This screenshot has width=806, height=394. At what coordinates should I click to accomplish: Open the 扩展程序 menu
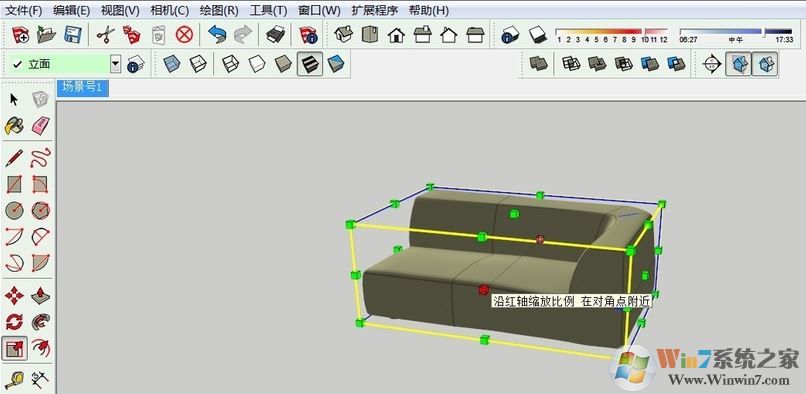tap(375, 10)
